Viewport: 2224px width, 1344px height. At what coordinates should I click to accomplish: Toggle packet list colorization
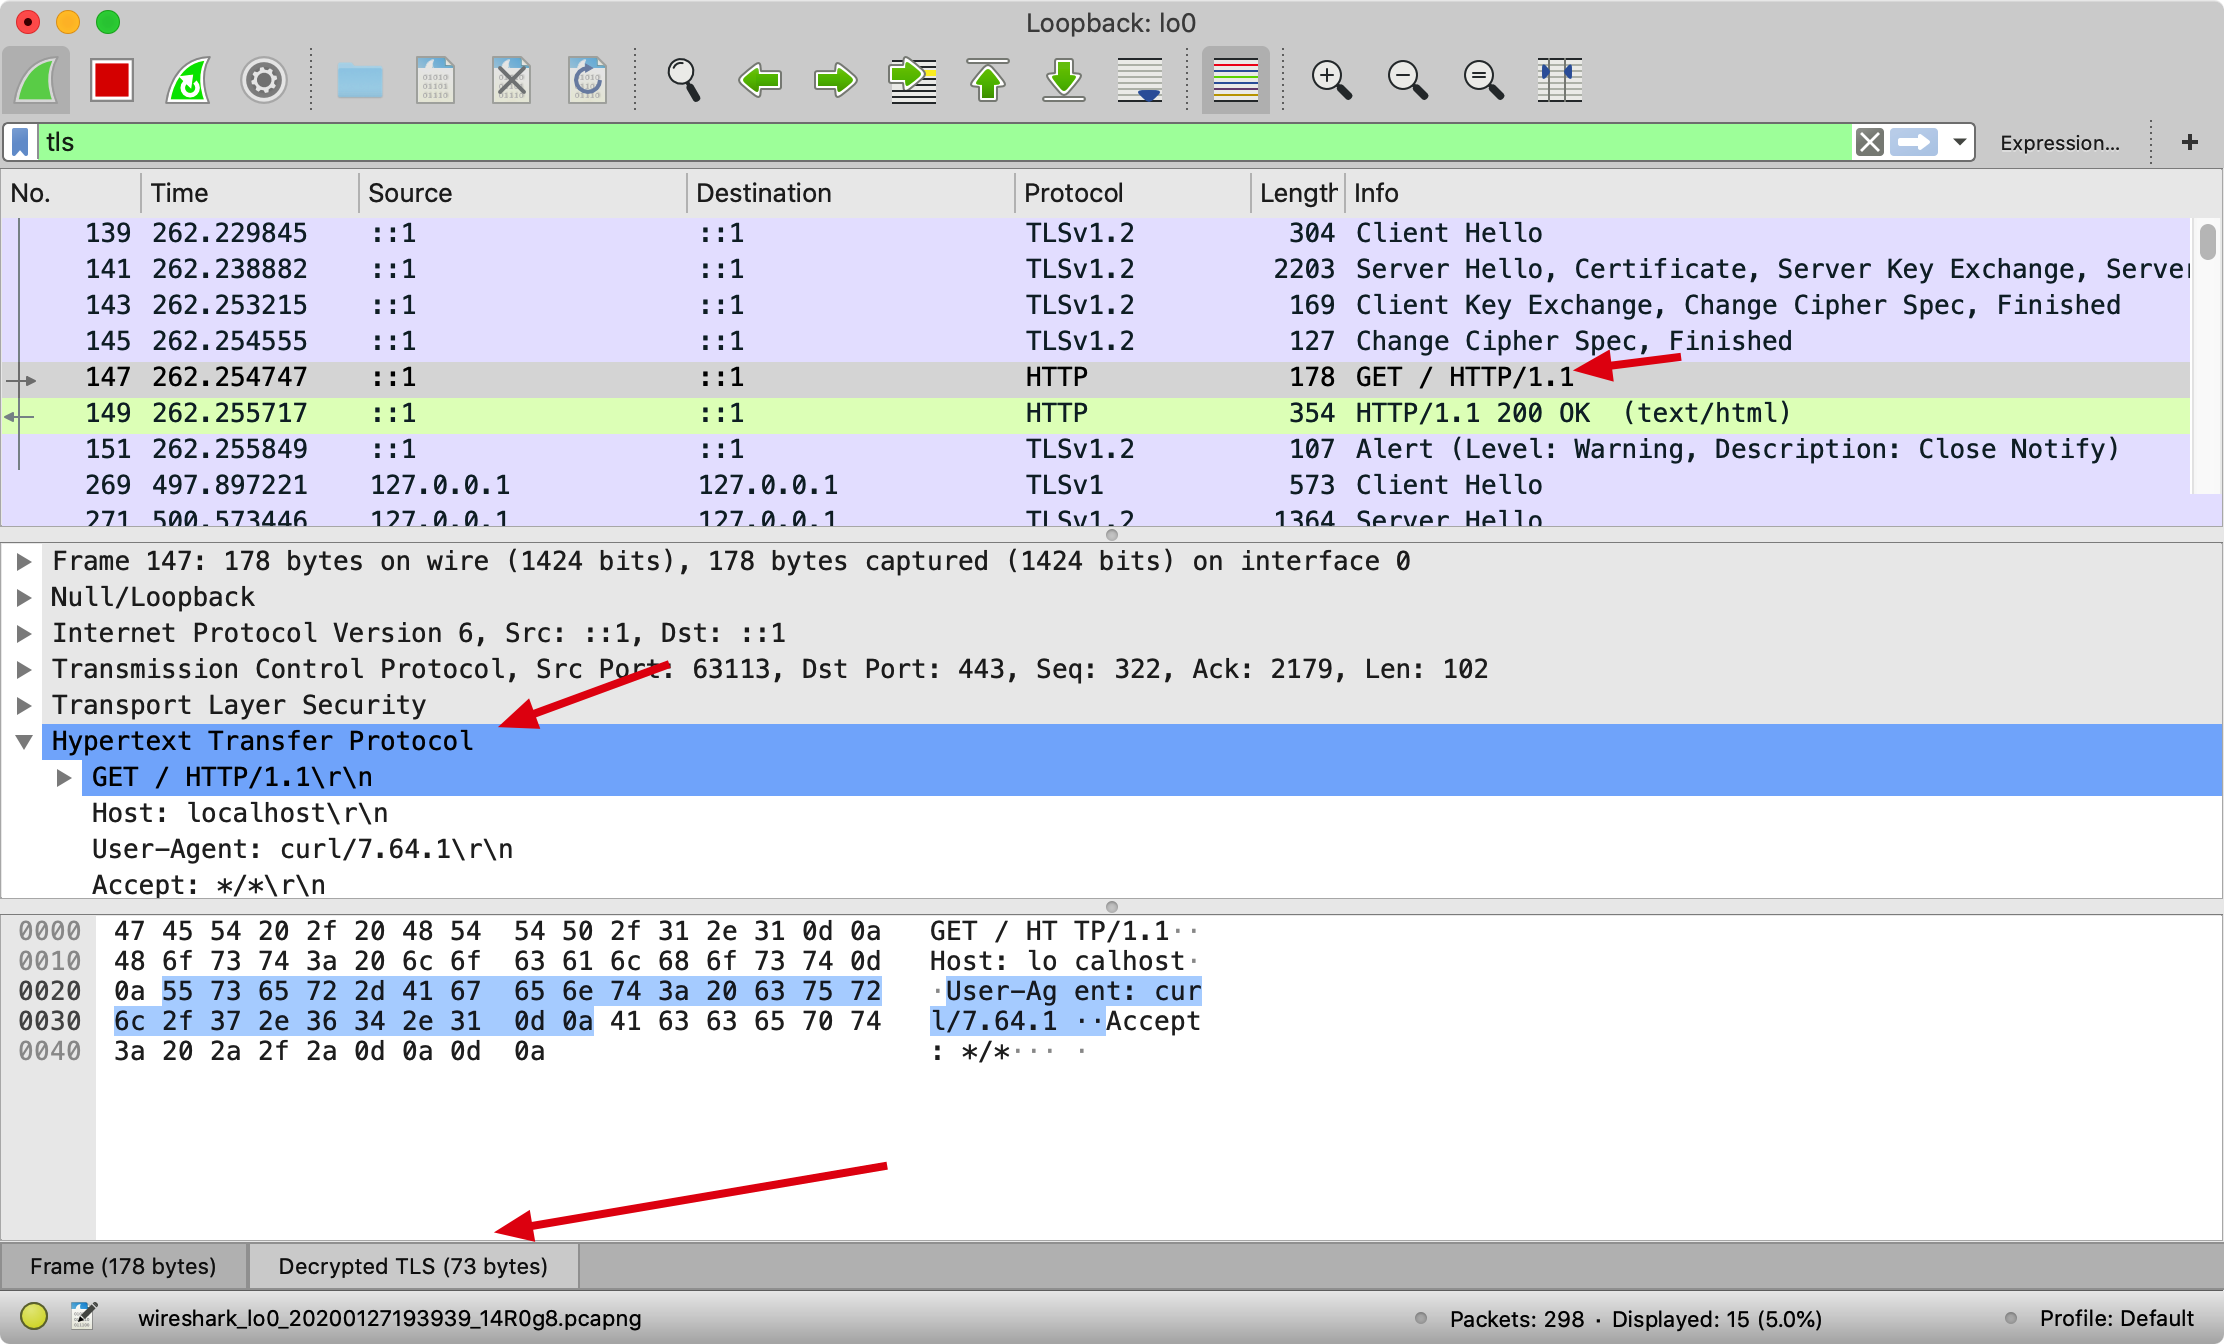(x=1235, y=80)
